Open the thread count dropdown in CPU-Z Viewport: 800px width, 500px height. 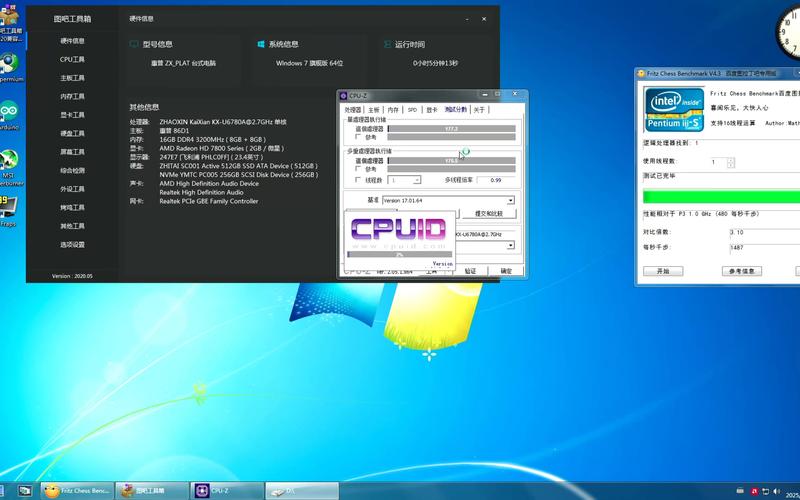click(x=417, y=180)
